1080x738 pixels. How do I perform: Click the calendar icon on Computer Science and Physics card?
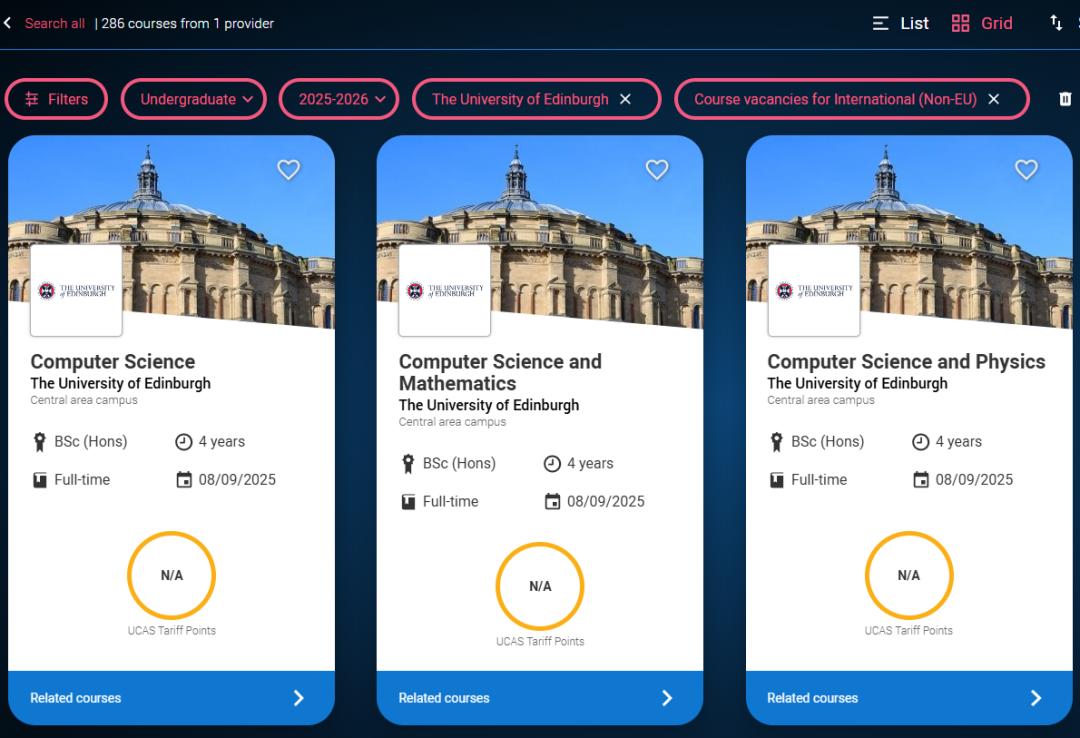coord(921,480)
